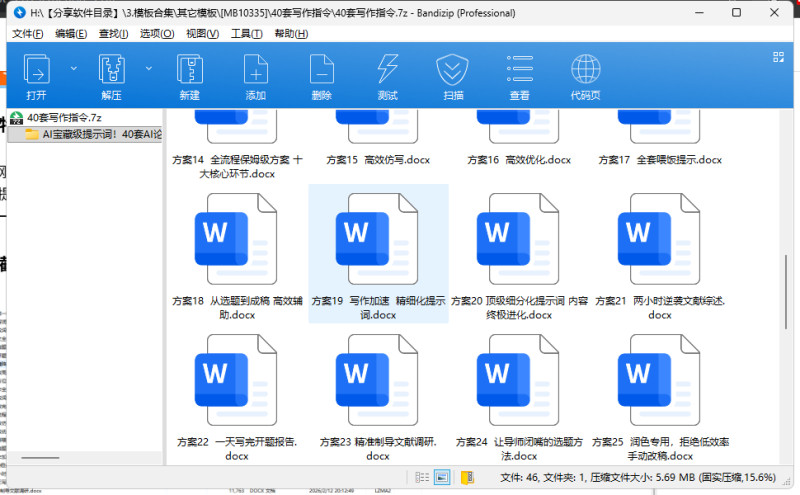This screenshot has height=495, width=800.
Task: Minimize the Bandizip window
Action: pos(699,12)
